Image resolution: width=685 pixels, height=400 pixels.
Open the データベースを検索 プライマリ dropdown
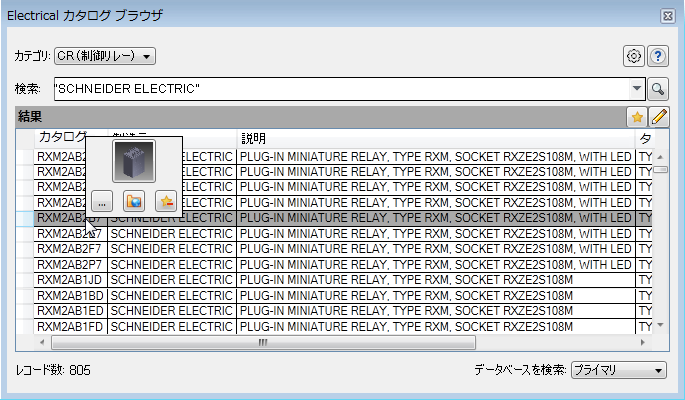coord(619,370)
